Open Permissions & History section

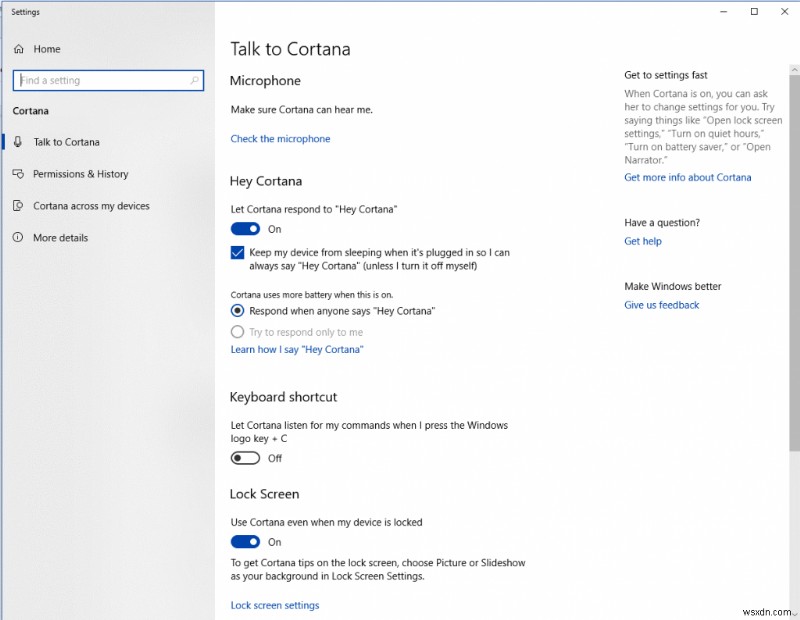click(81, 174)
